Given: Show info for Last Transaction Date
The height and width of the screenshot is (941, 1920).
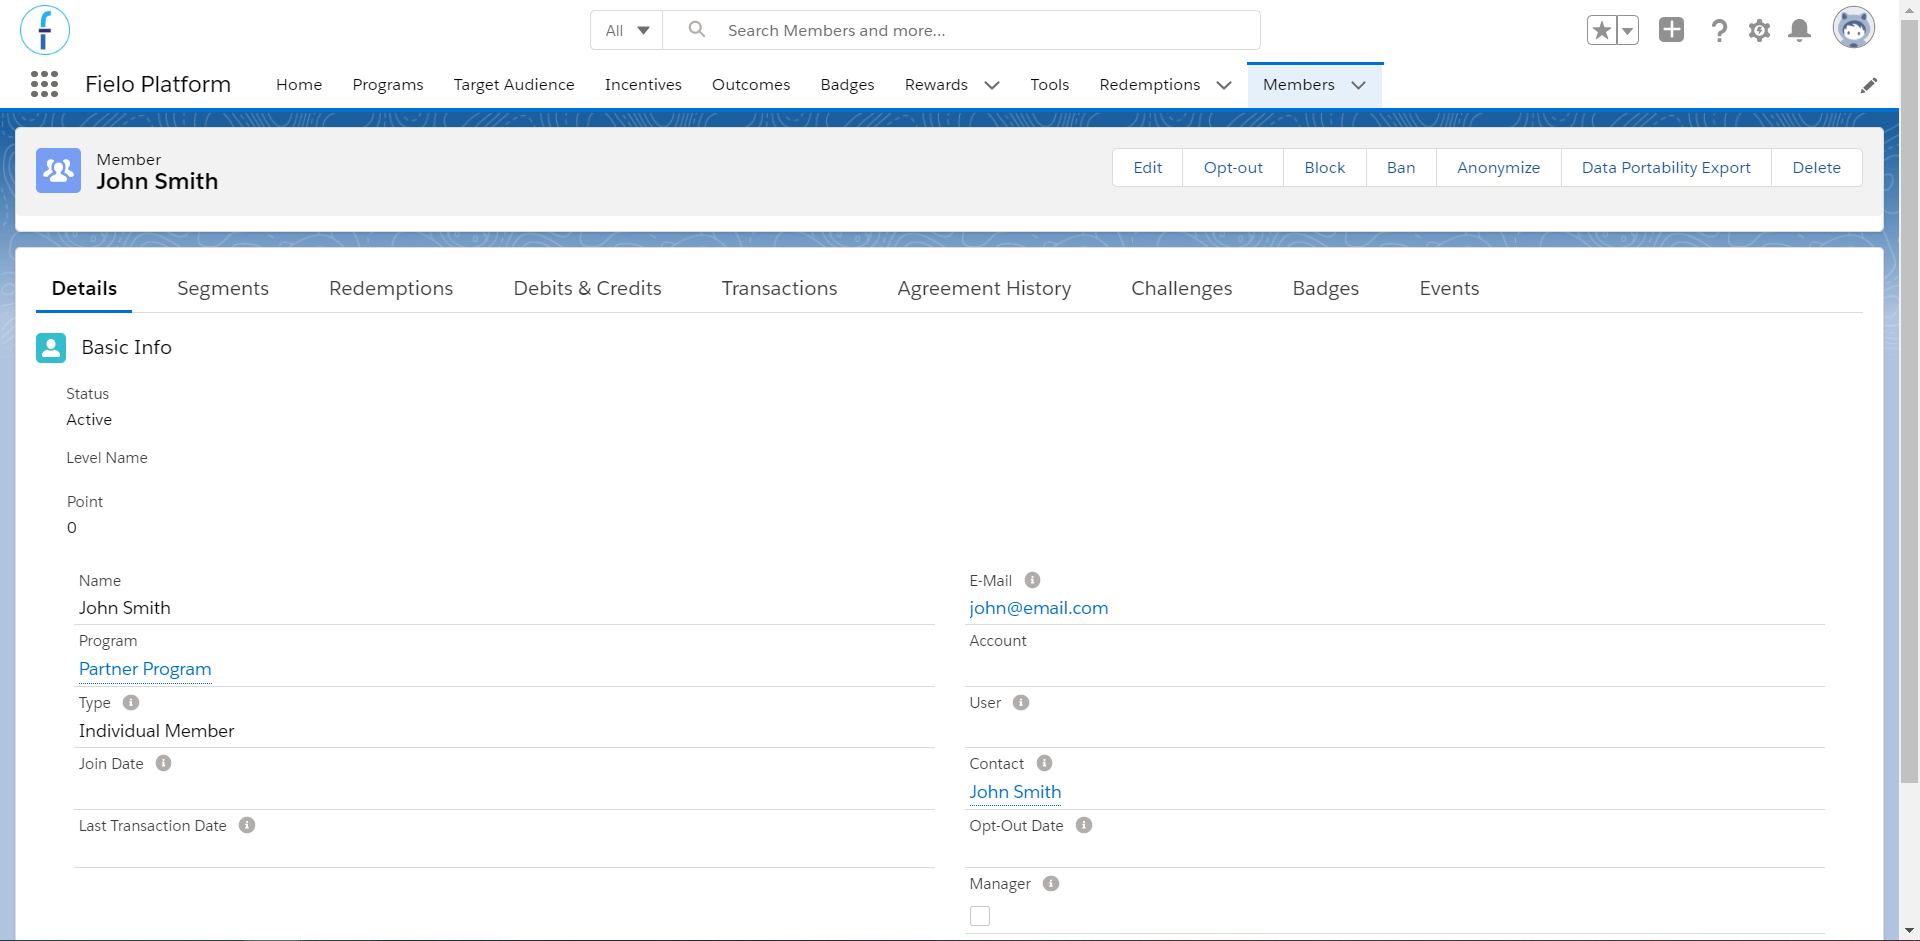Looking at the screenshot, I should [247, 825].
